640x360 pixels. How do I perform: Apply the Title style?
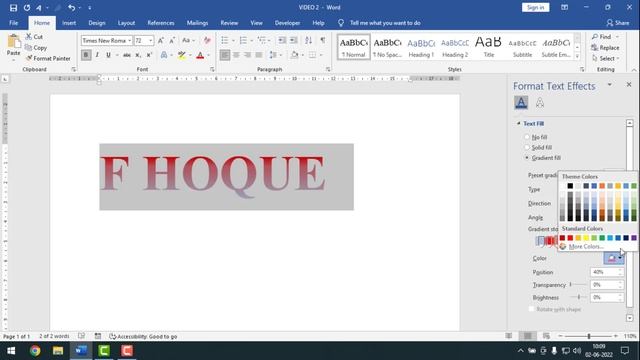(x=489, y=47)
